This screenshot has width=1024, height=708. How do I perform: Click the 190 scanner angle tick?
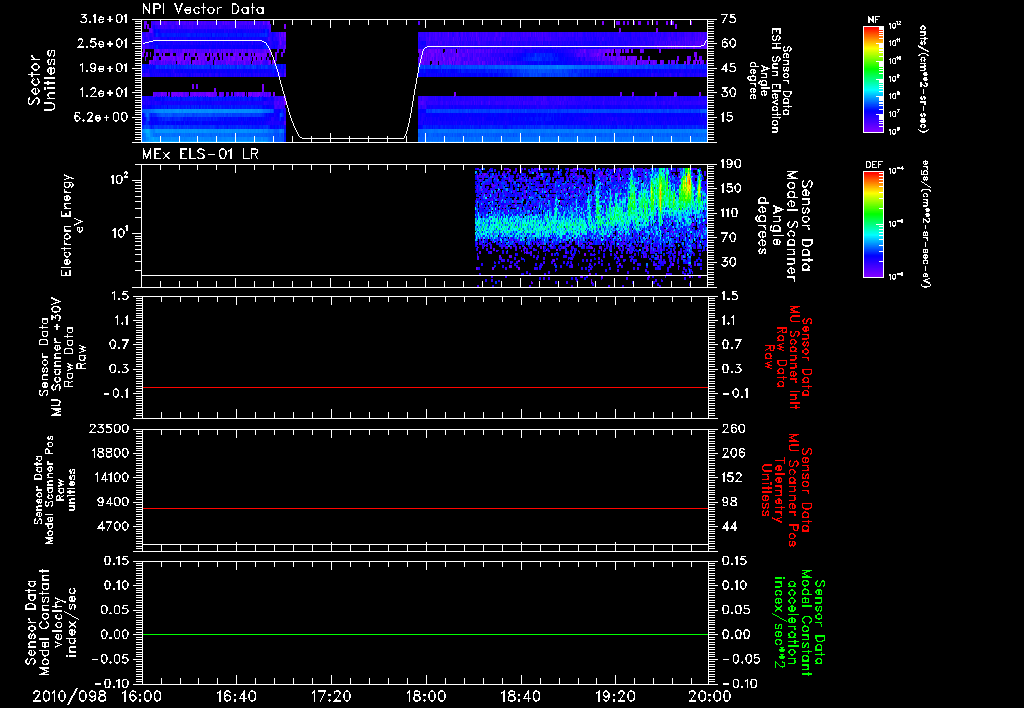(x=732, y=164)
